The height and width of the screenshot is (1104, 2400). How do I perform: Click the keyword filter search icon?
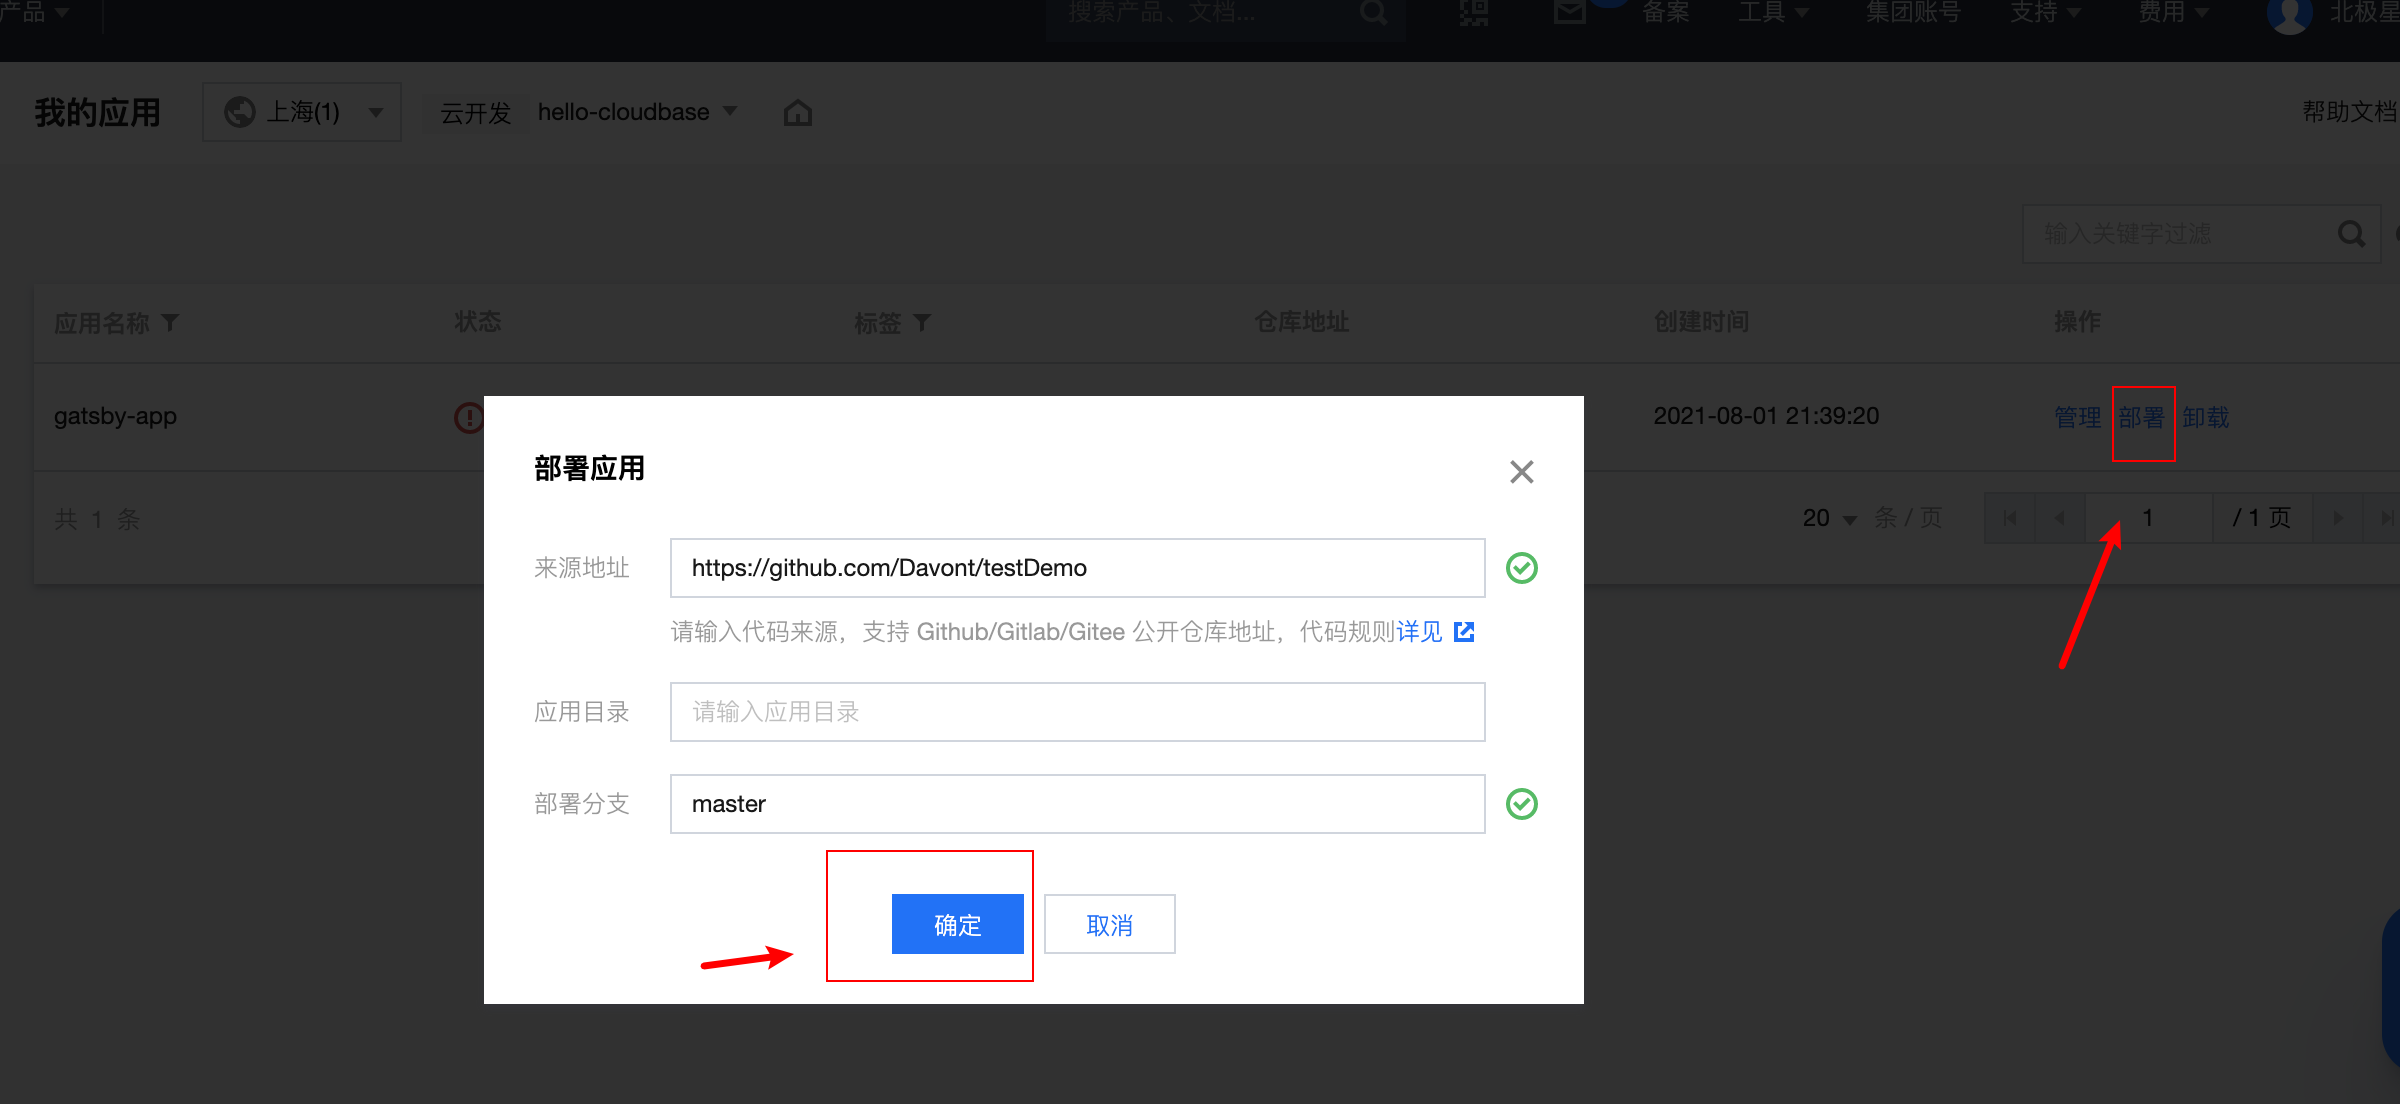click(2351, 234)
